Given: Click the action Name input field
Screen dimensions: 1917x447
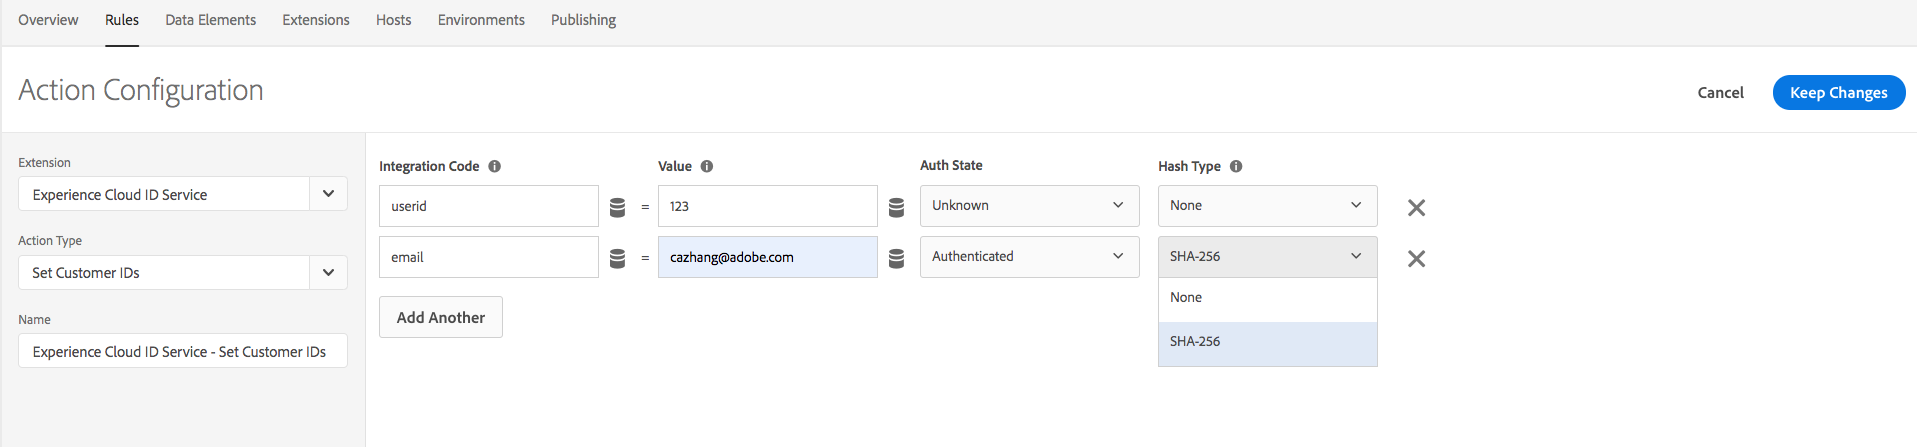Looking at the screenshot, I should coord(182,351).
